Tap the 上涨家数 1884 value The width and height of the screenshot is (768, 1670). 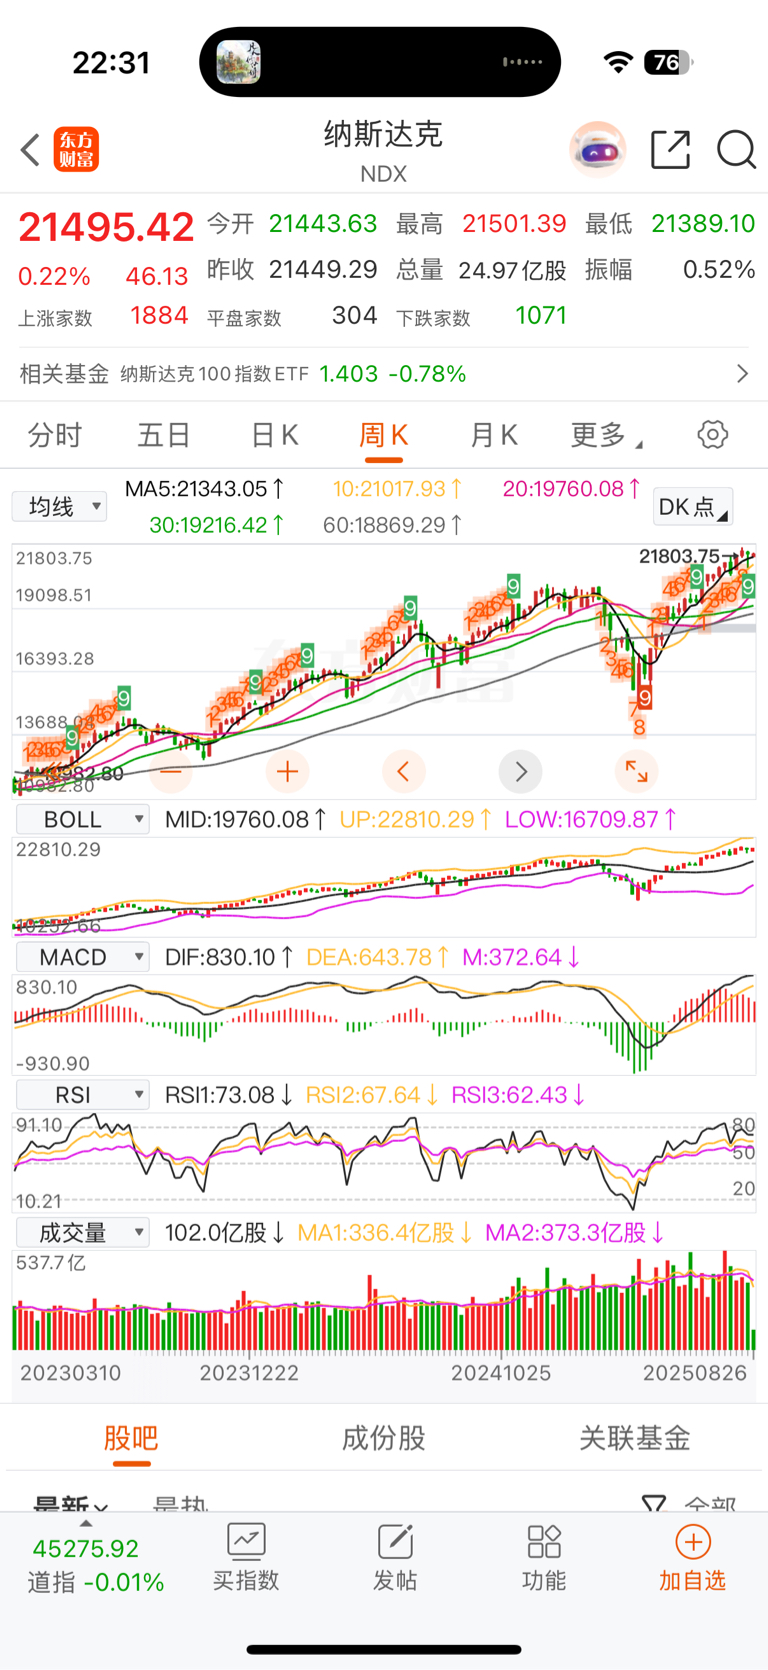[x=159, y=316]
